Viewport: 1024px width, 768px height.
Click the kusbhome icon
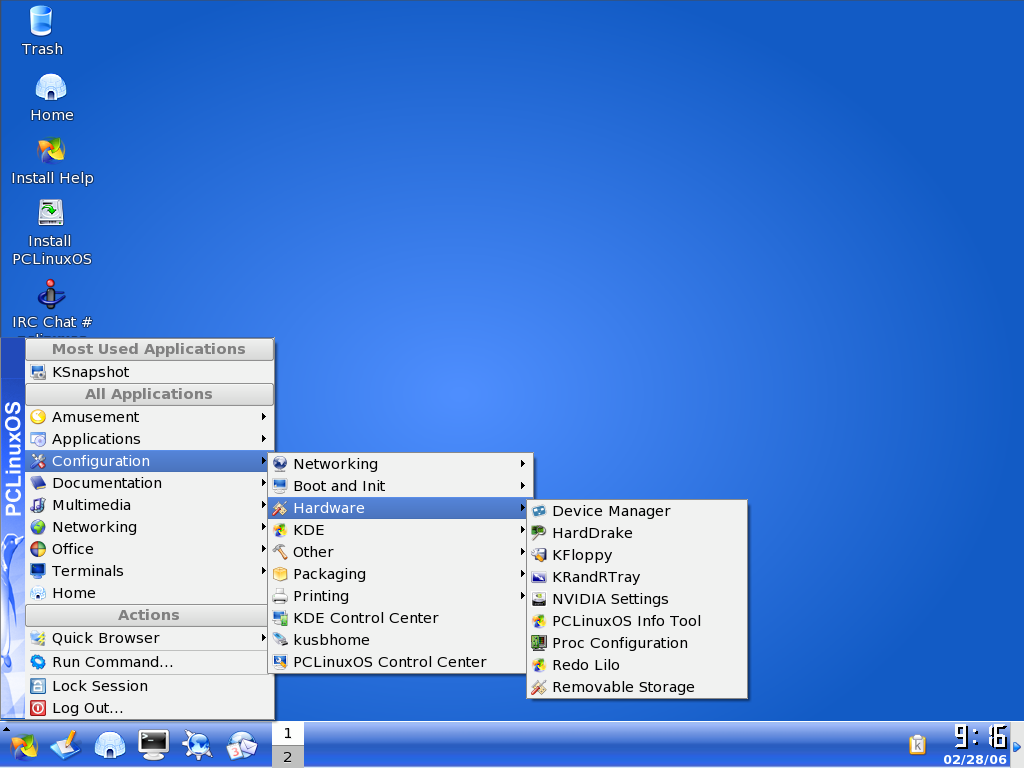coord(280,640)
